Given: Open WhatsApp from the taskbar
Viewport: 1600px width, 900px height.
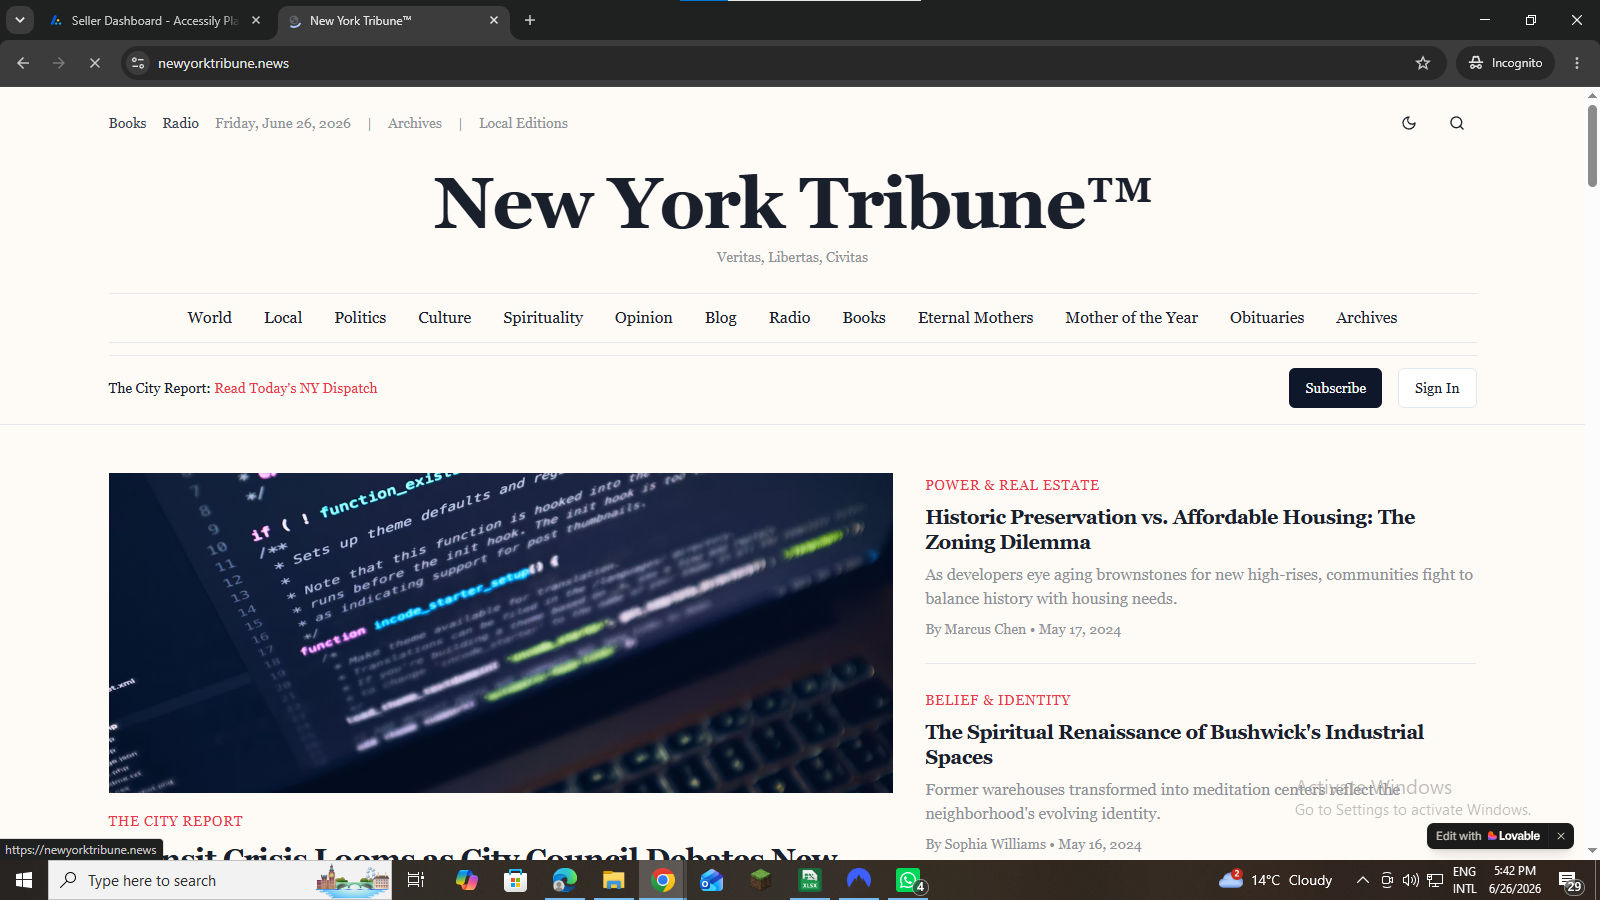Looking at the screenshot, I should pos(908,880).
